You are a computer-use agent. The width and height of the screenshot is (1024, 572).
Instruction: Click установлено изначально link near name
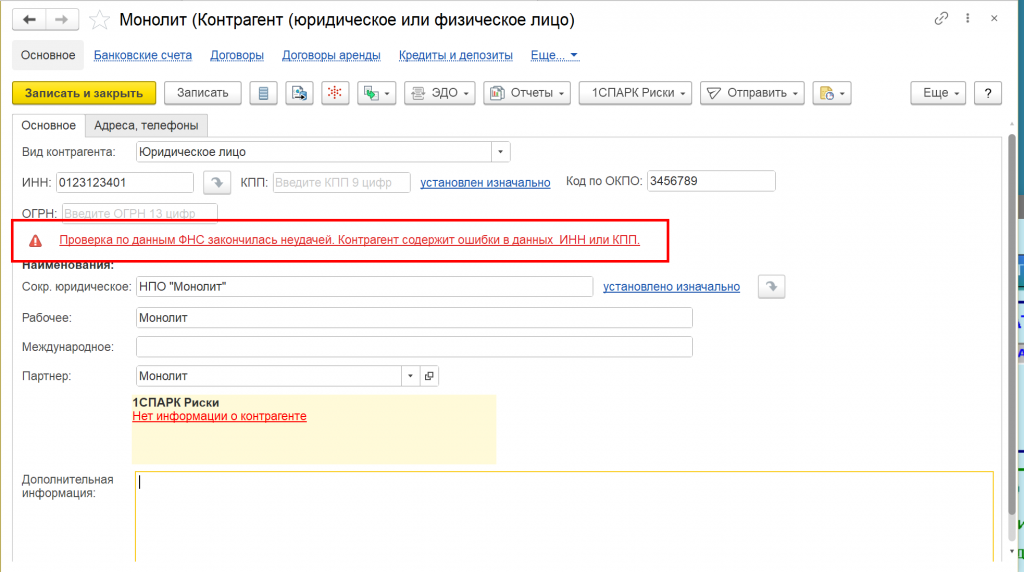pos(671,287)
